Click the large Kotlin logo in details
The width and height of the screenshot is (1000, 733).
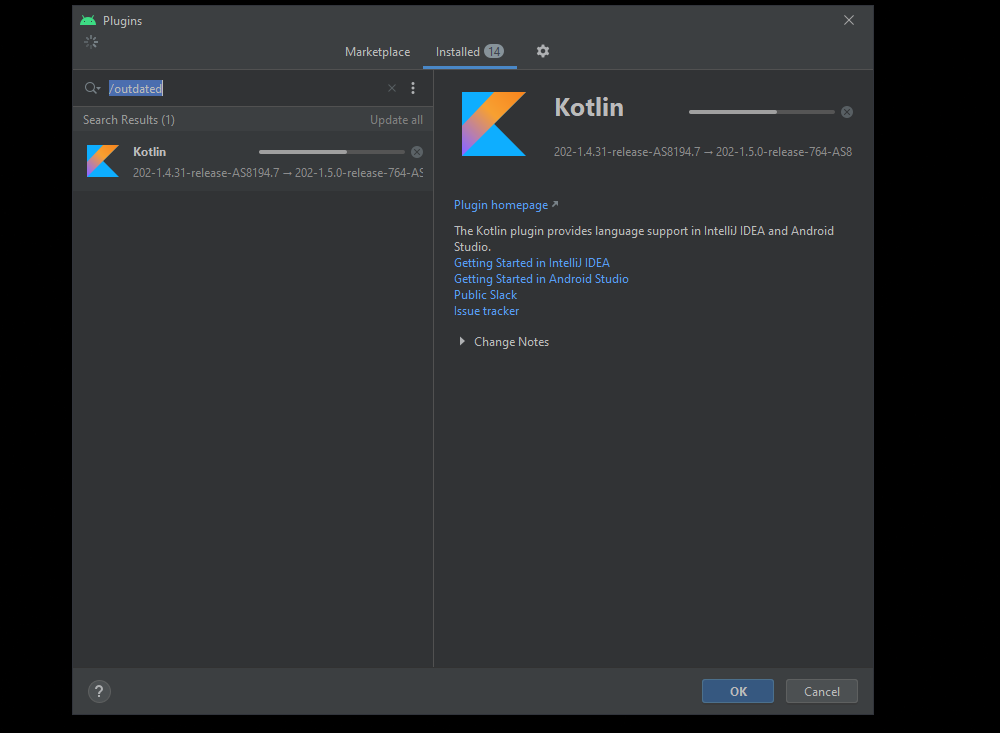[494, 124]
